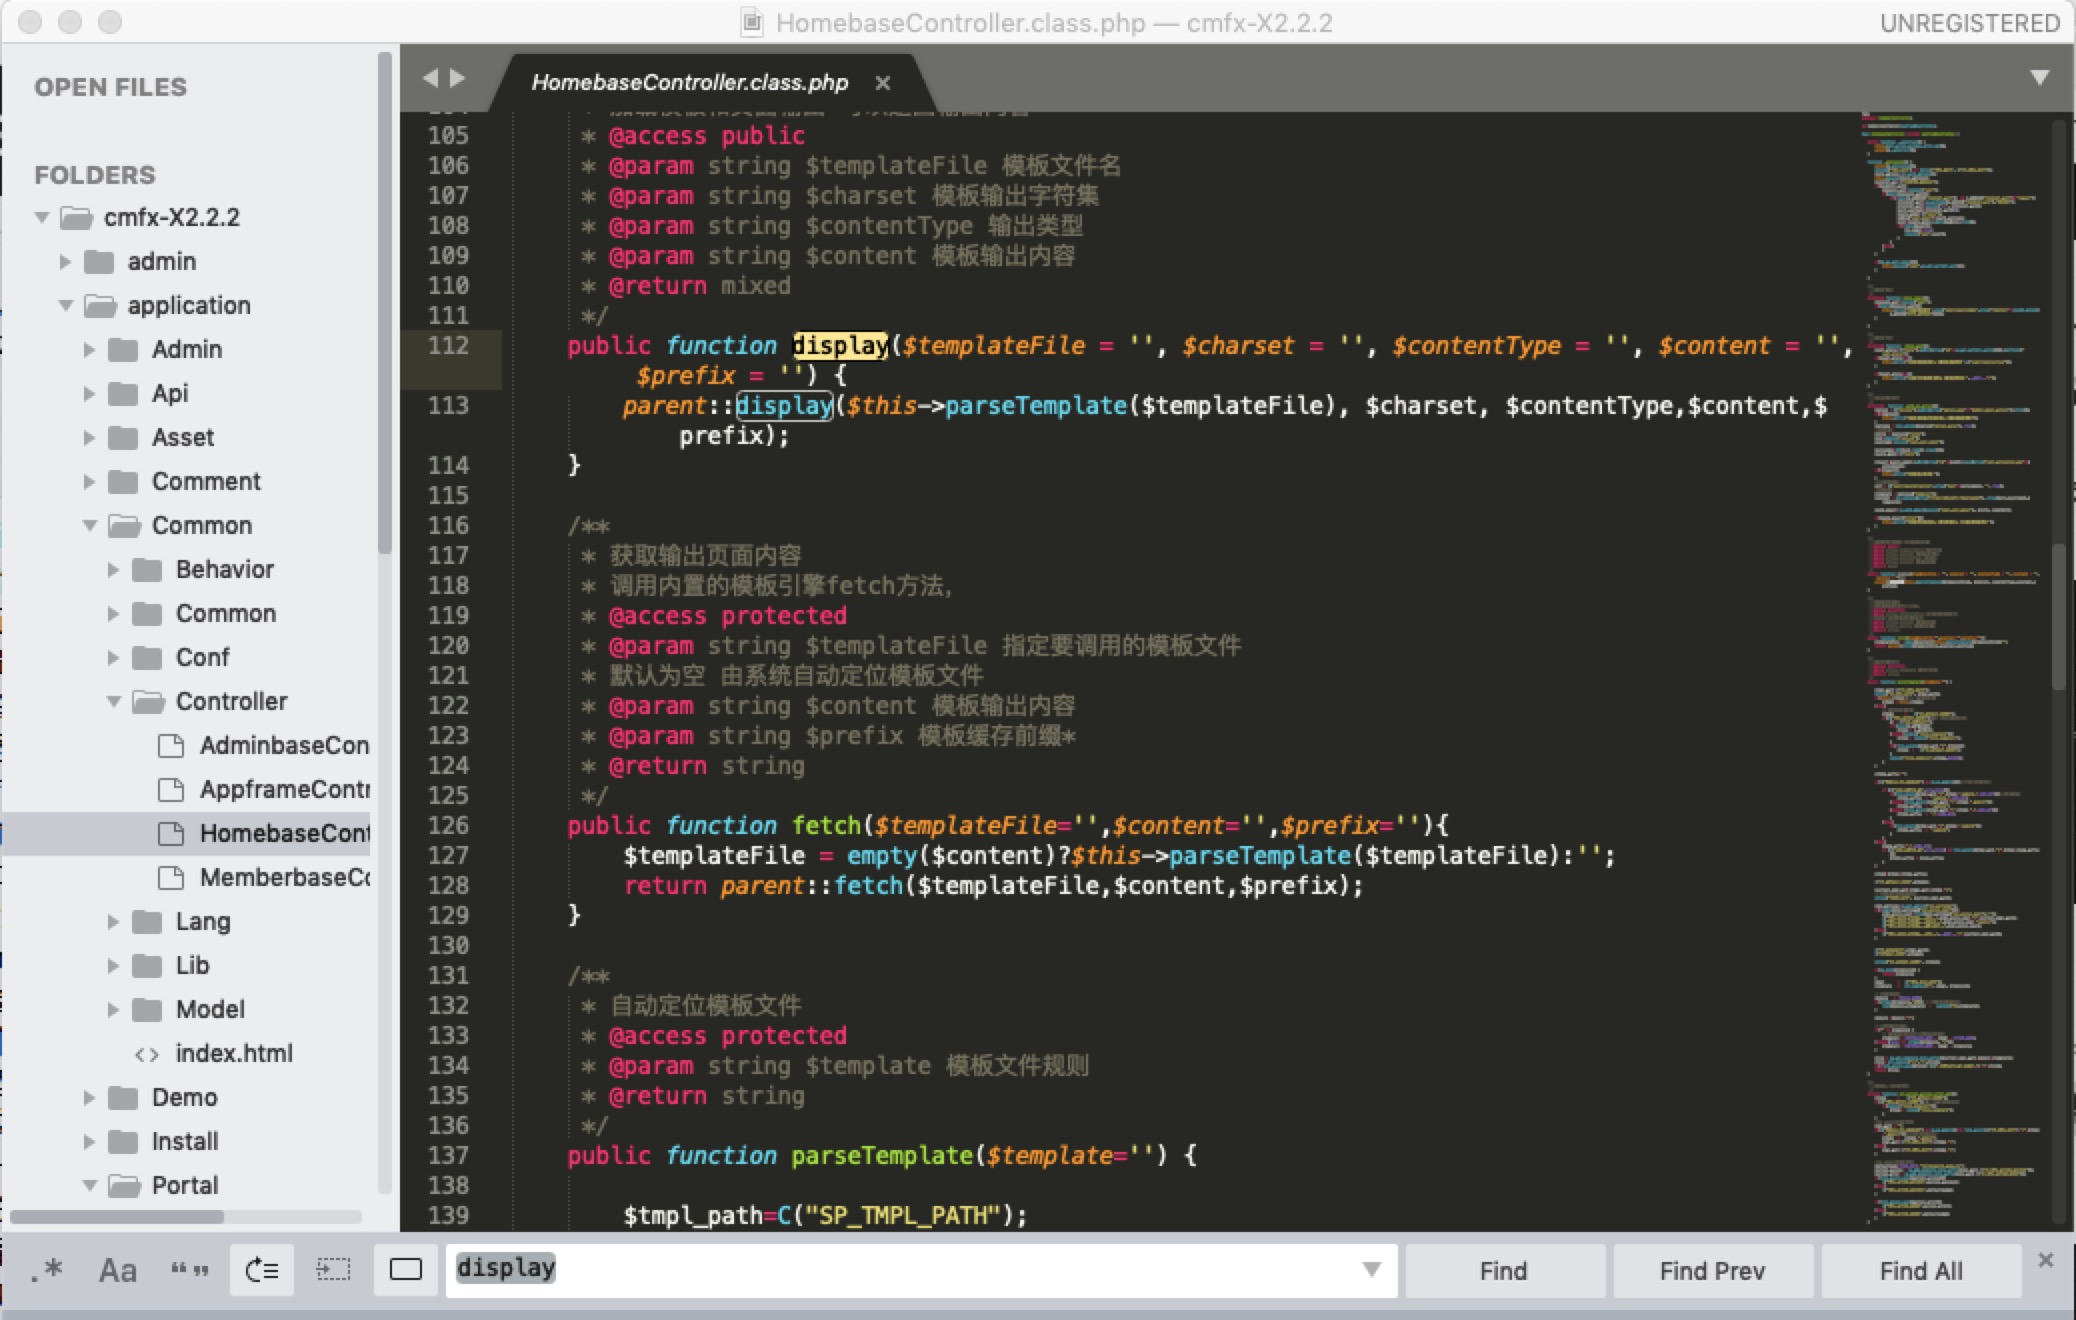Screen dimensions: 2076x1320
Task: Toggle whole word matching
Action: point(189,1270)
